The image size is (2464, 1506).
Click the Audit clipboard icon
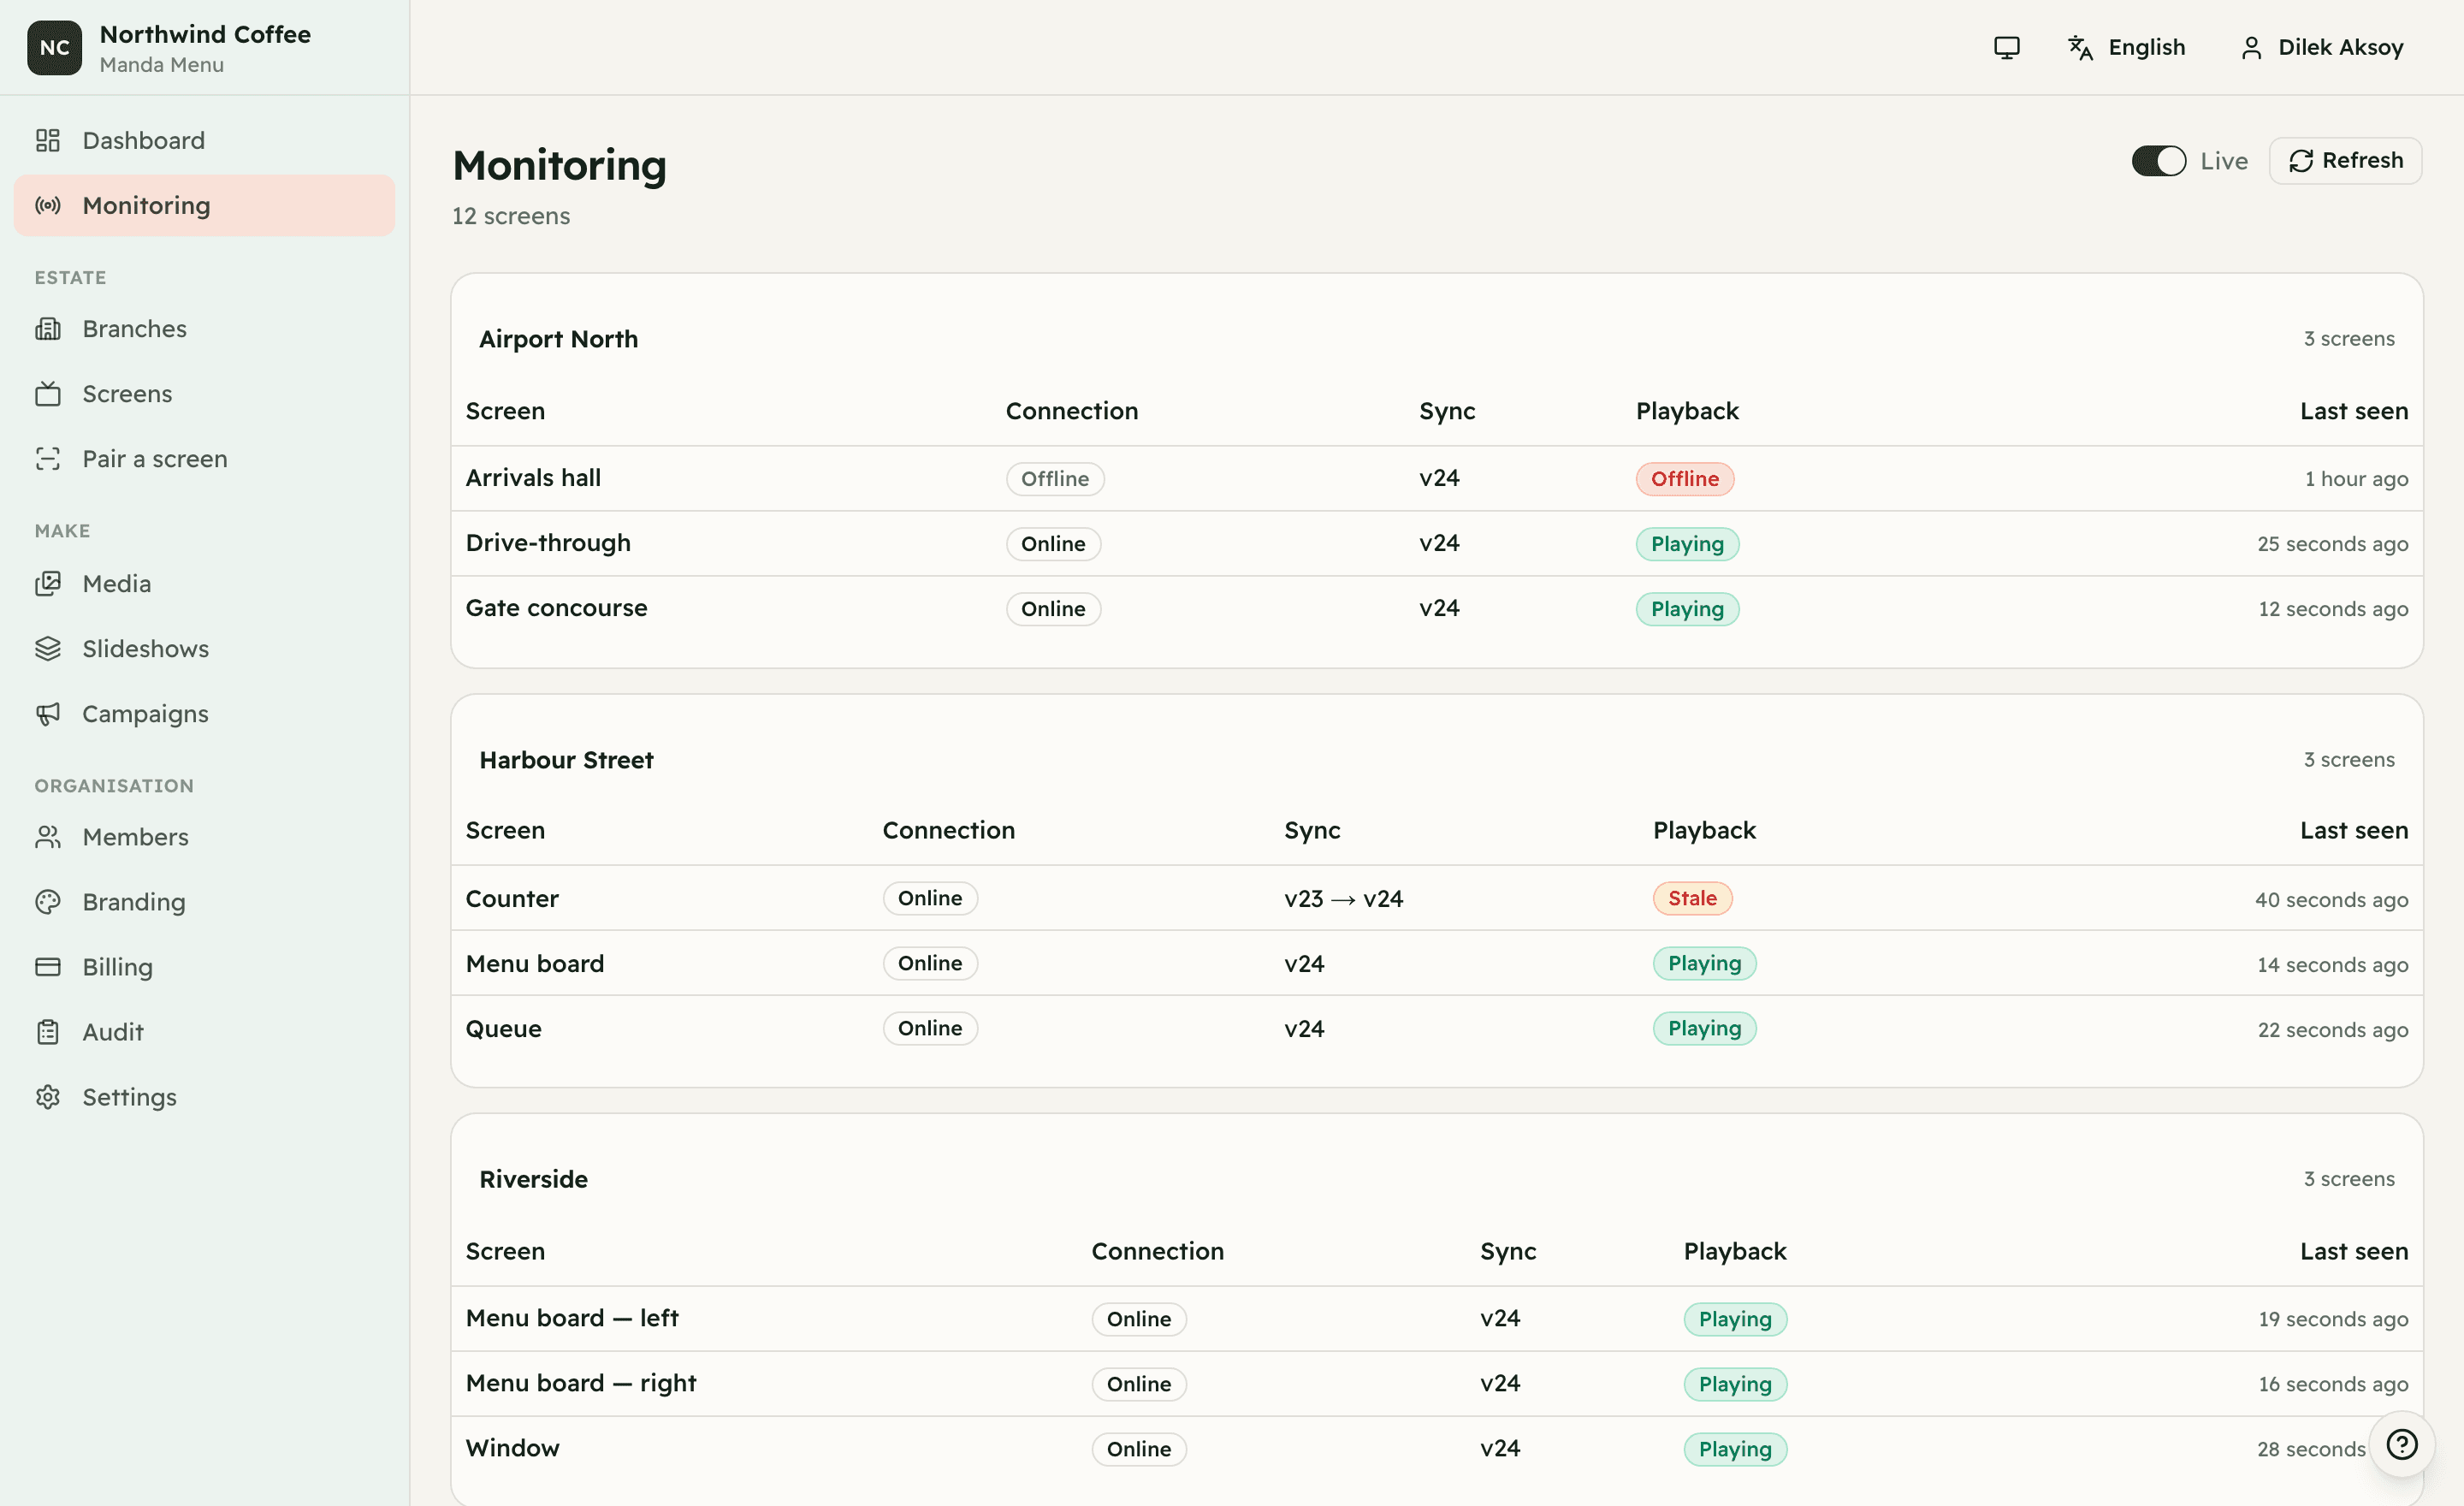tap(48, 1032)
